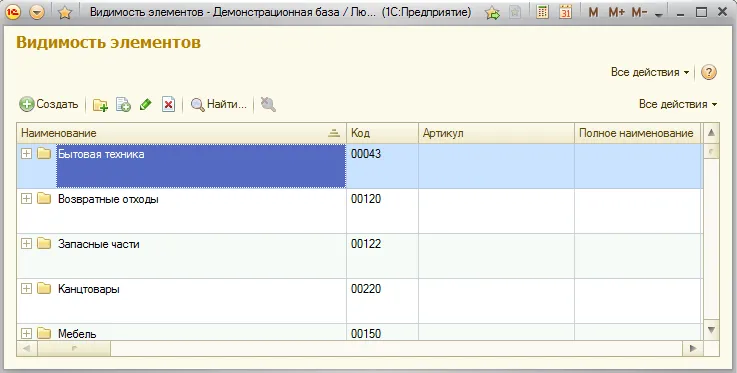Click the Создать button
The width and height of the screenshot is (737, 373).
49,104
